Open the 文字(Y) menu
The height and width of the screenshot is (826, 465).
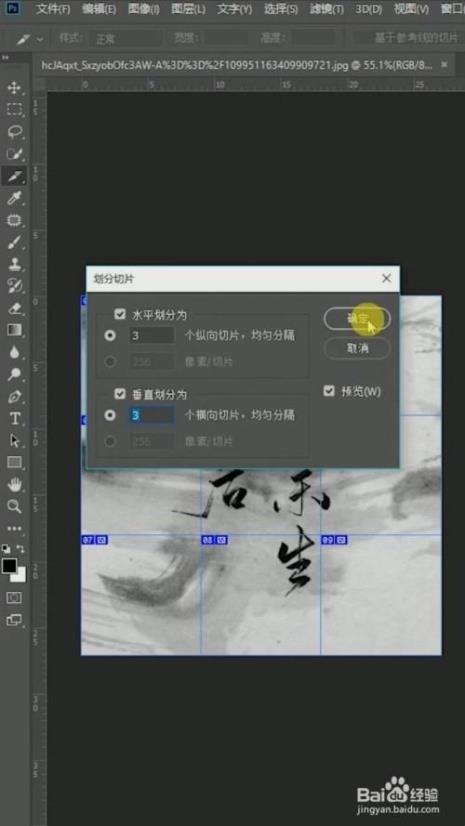(234, 9)
